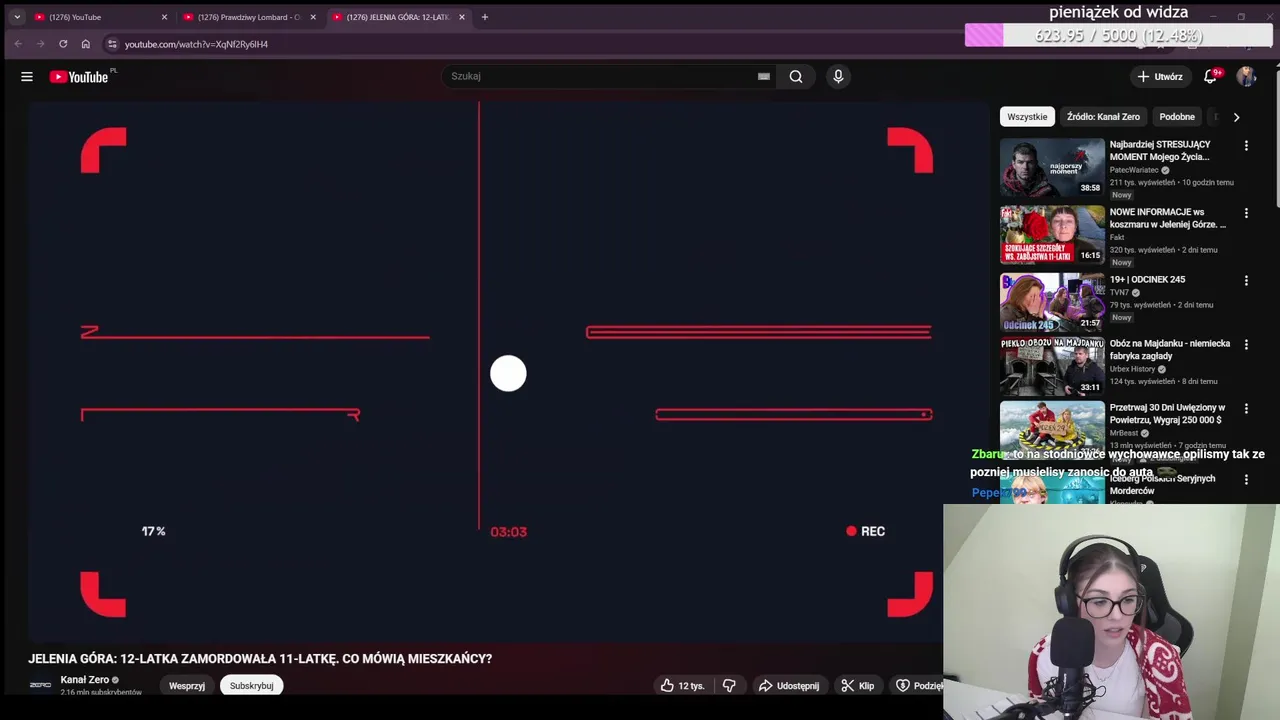The width and height of the screenshot is (1280, 720).
Task: Click the search magnifier button
Action: 796,76
